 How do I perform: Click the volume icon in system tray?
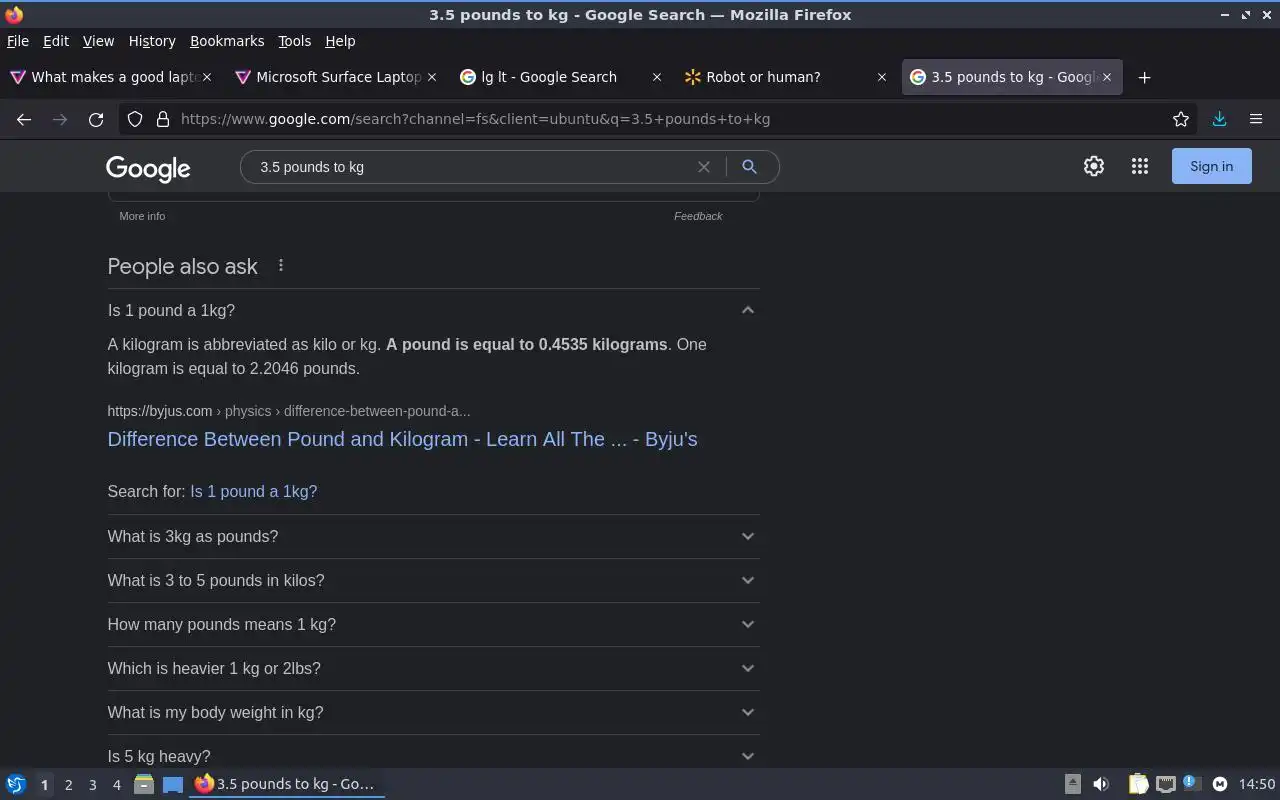coord(1101,785)
